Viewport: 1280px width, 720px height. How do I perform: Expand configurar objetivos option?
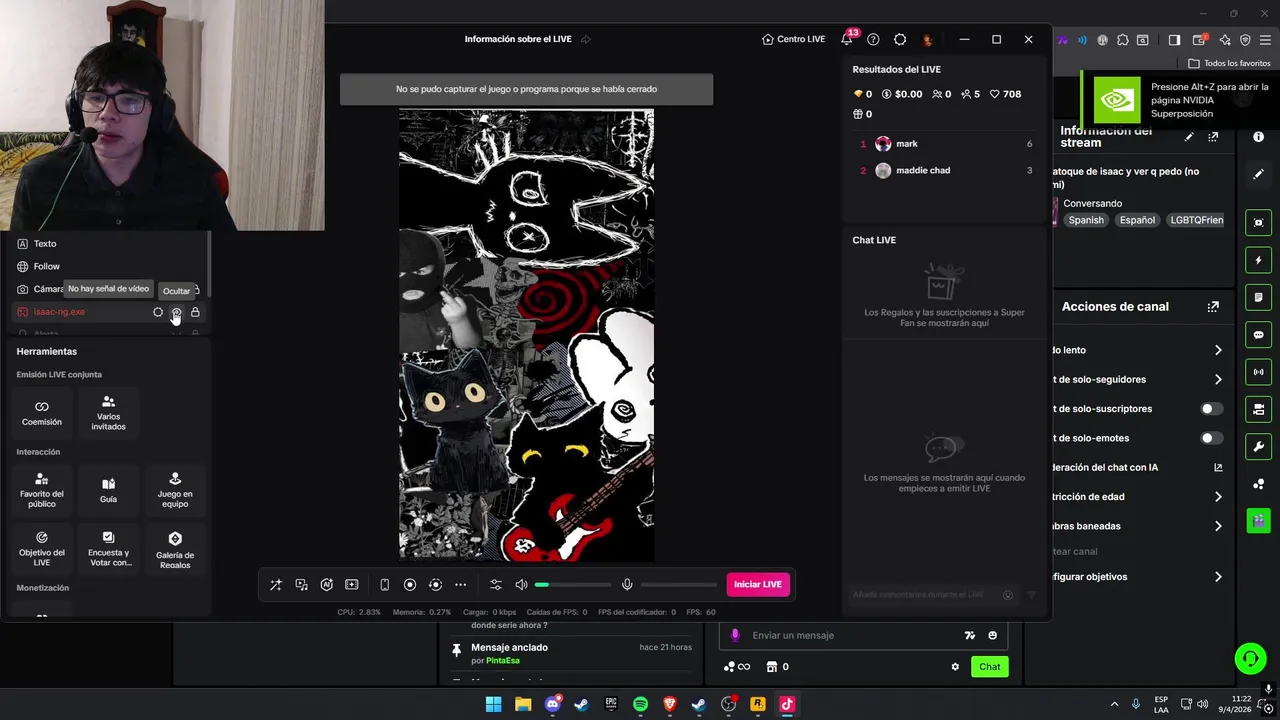click(x=1218, y=577)
